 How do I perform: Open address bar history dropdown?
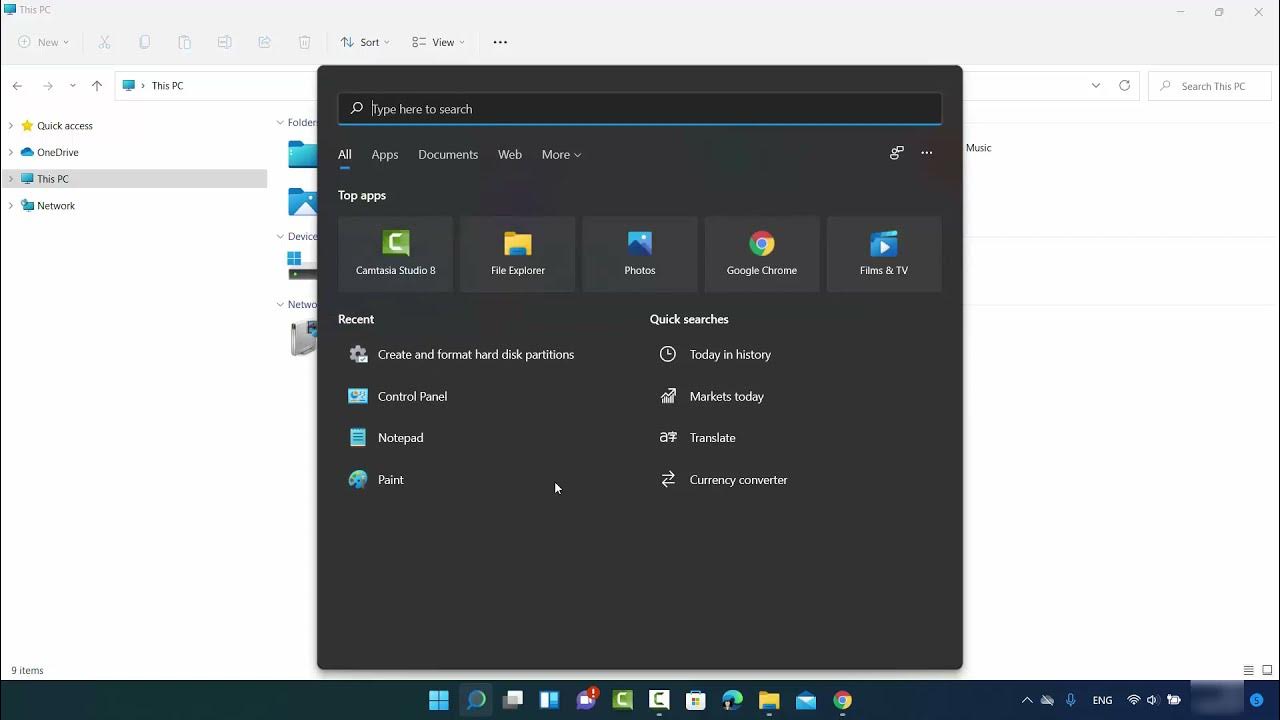tap(1096, 86)
